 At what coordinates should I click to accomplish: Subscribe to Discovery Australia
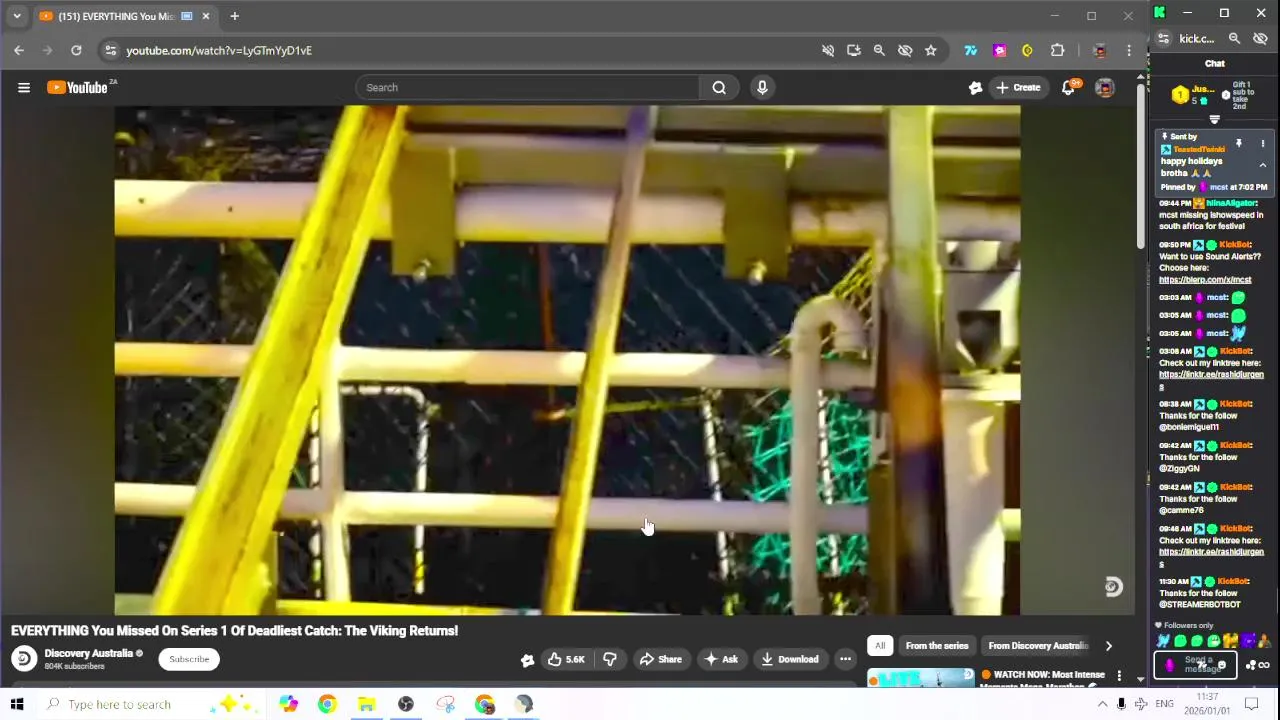(x=189, y=659)
